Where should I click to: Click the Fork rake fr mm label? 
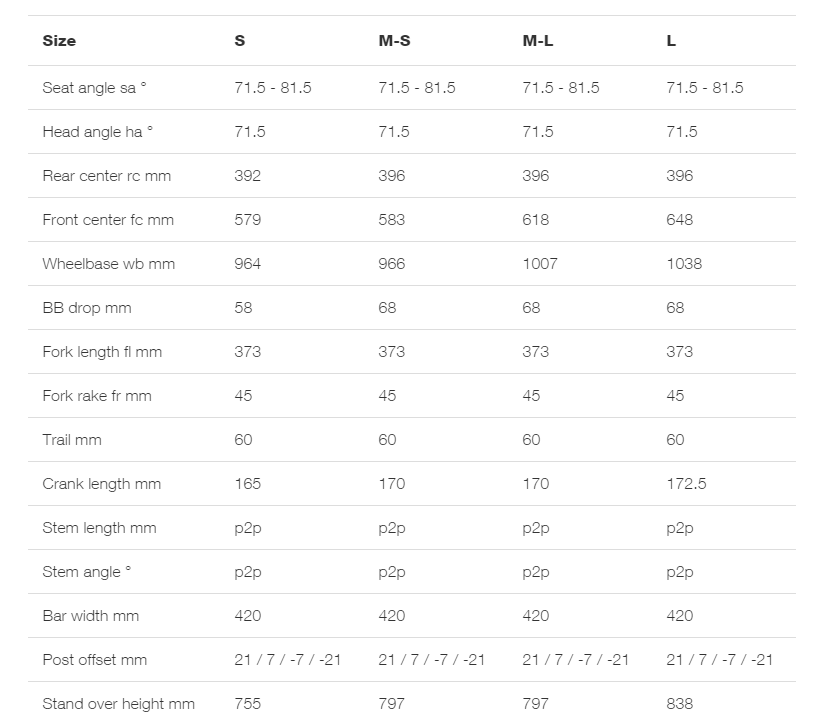click(x=97, y=396)
